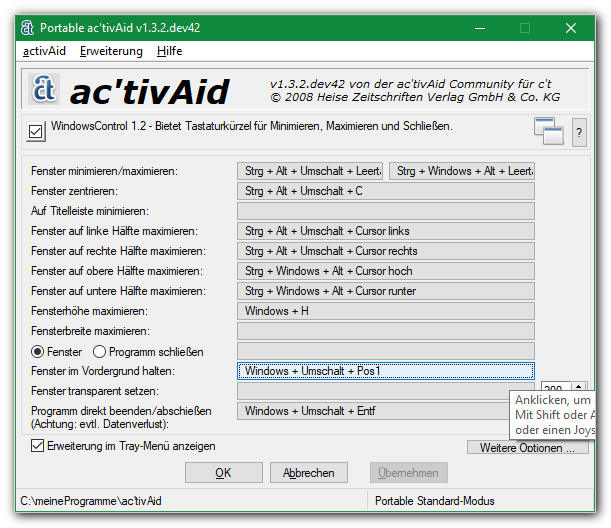The height and width of the screenshot is (528, 611).
Task: Click hotkey field for untere Hälfte maximieren
Action: pos(386,291)
